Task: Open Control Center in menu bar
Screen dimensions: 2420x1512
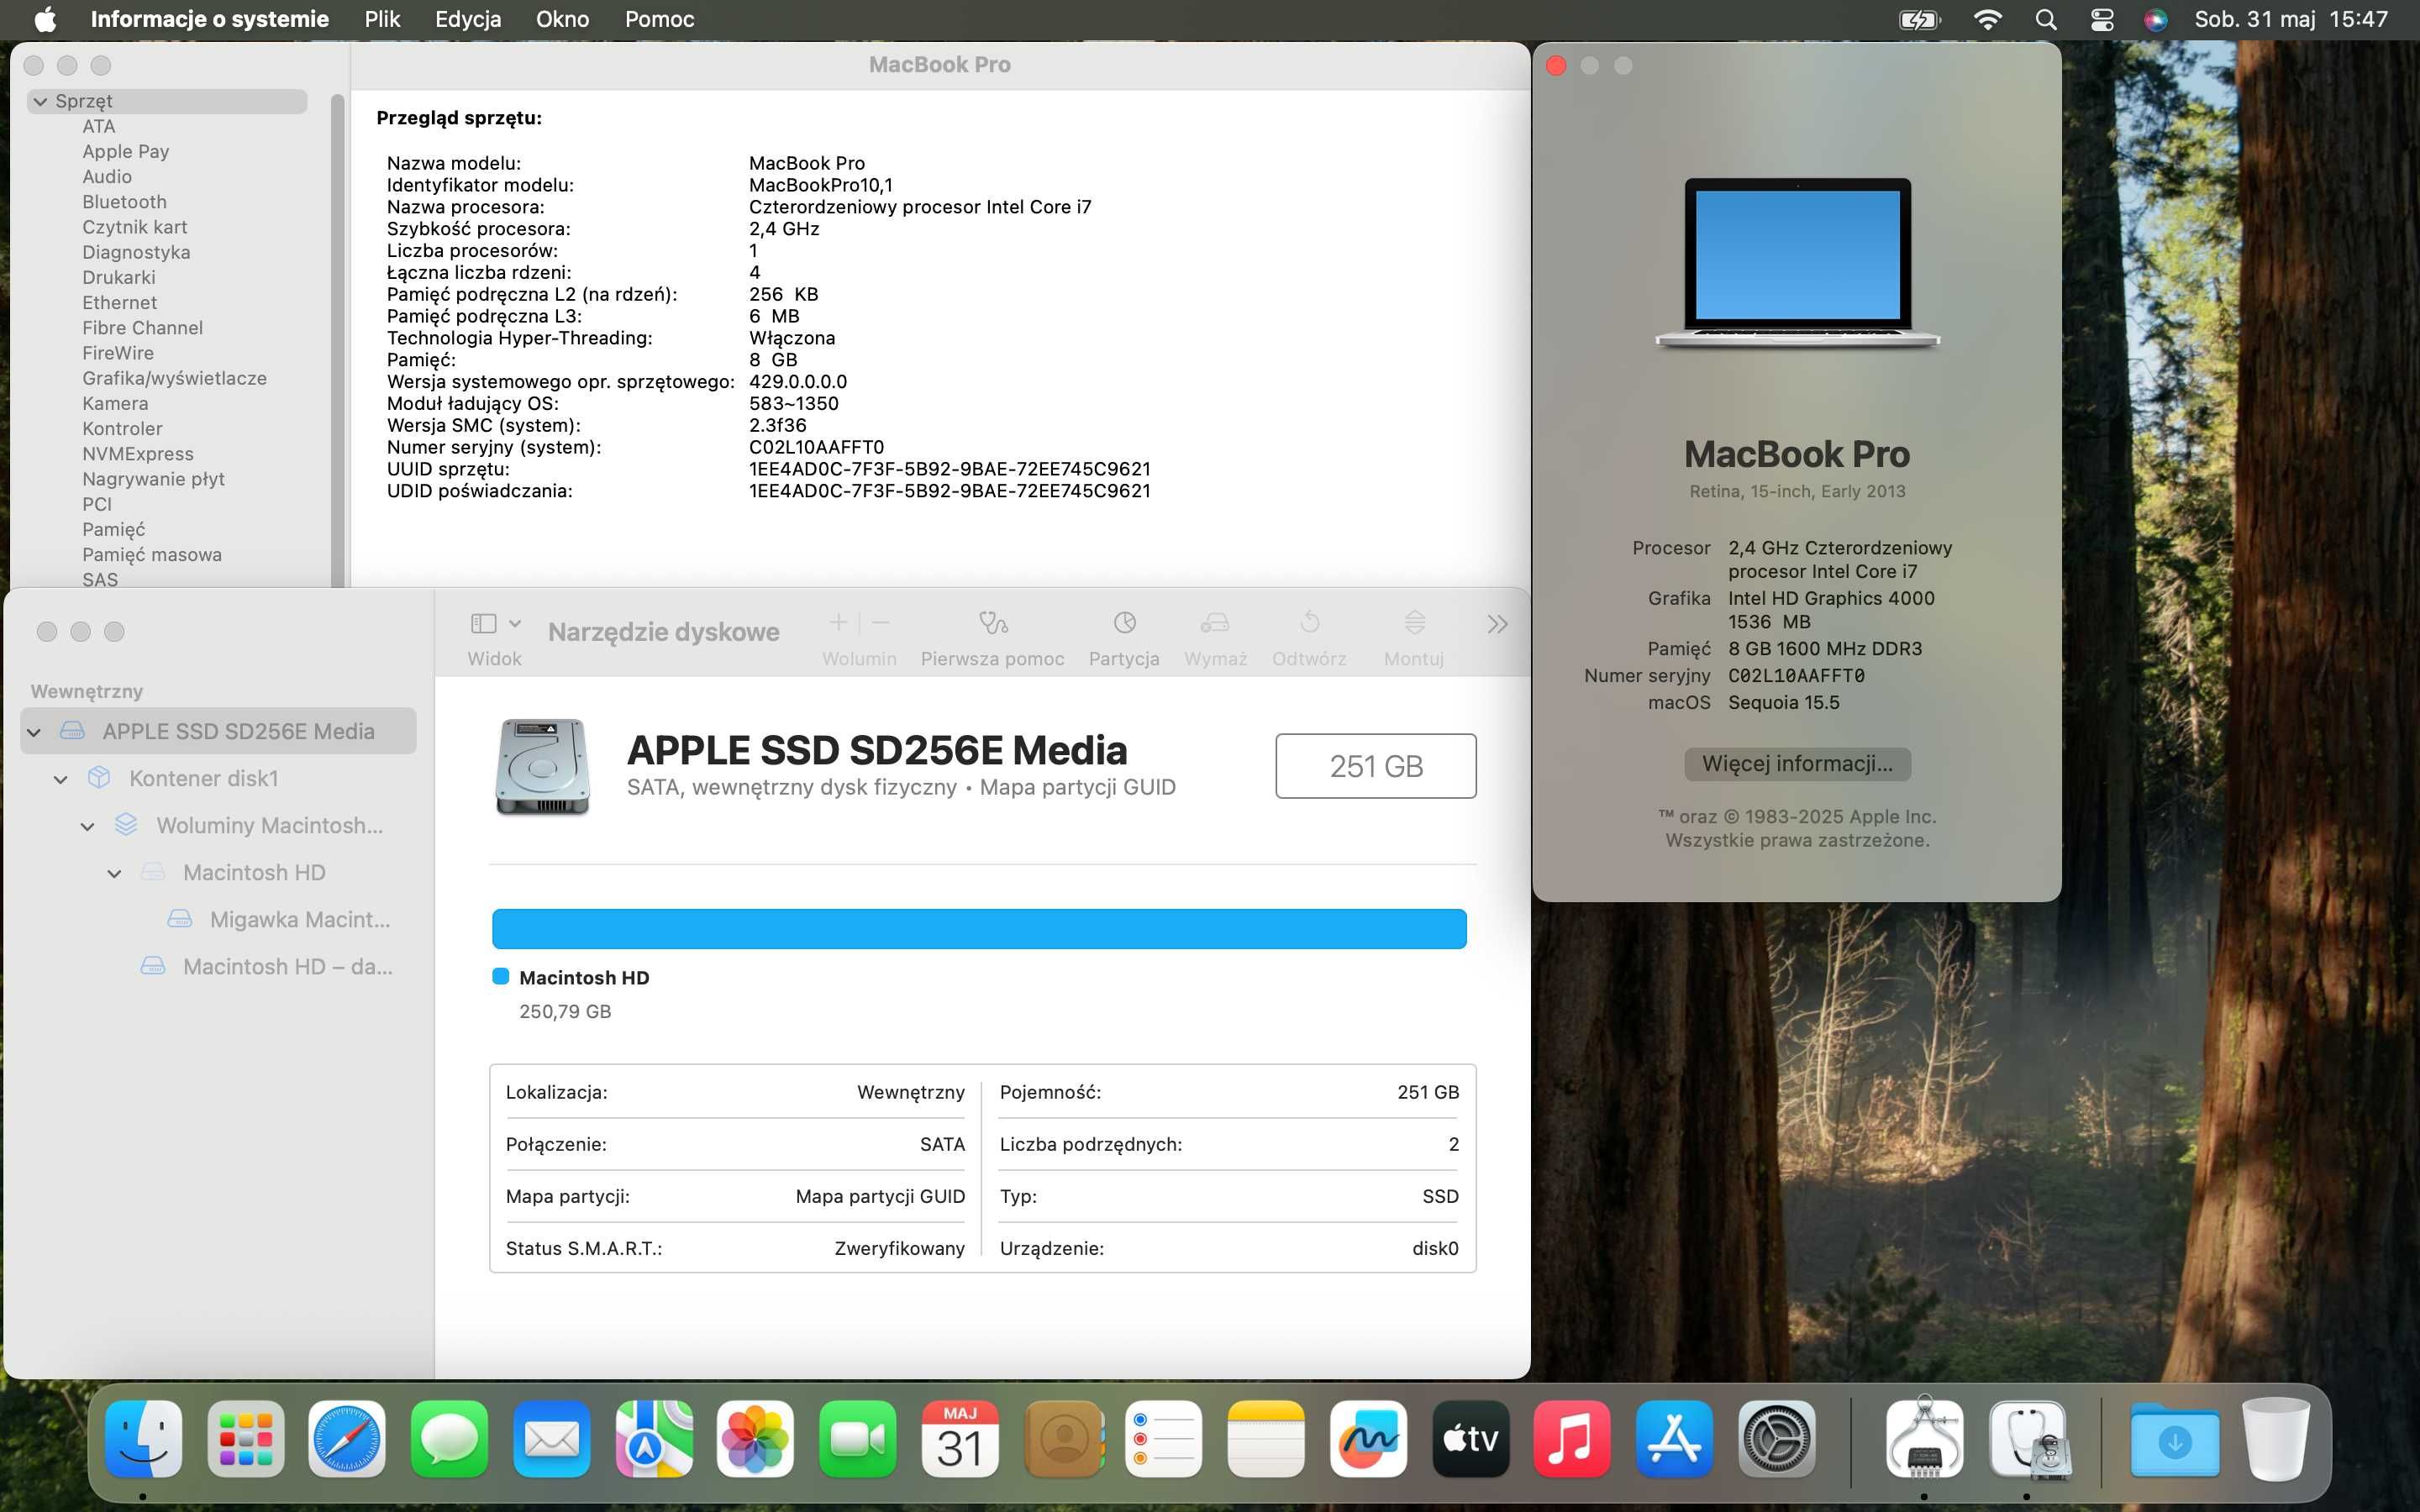Action: click(2101, 19)
